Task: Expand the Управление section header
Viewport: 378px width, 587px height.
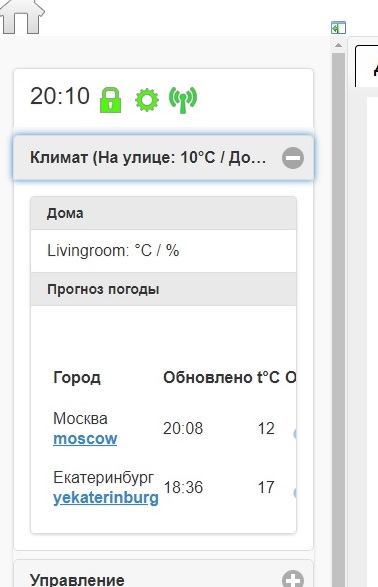Action: [163, 574]
